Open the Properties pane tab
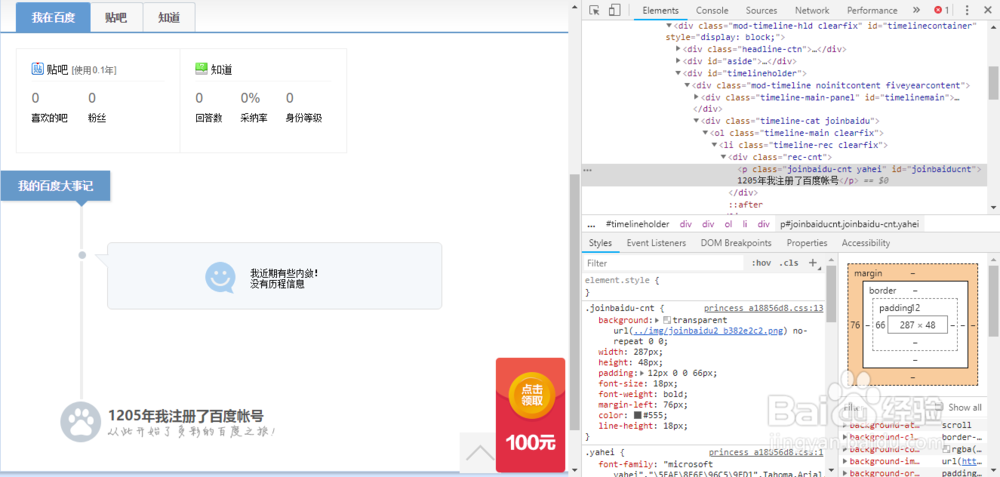Image resolution: width=1000 pixels, height=477 pixels. (x=807, y=243)
